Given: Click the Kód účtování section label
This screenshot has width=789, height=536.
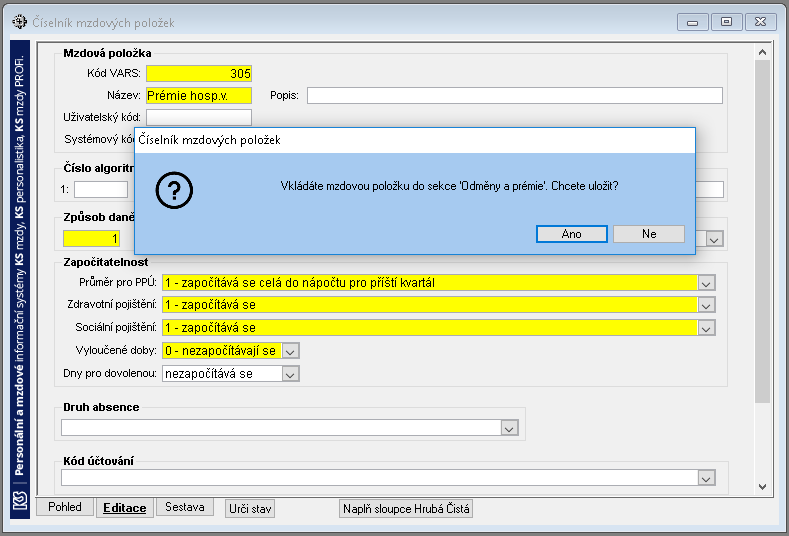Looking at the screenshot, I should pyautogui.click(x=99, y=461).
